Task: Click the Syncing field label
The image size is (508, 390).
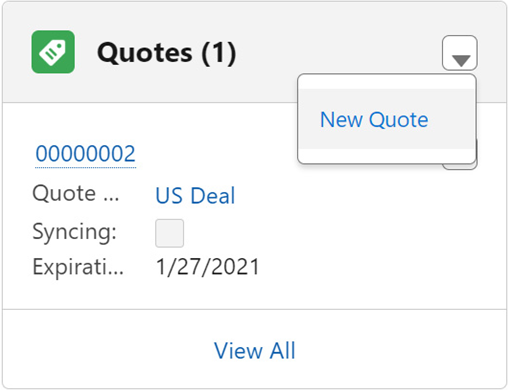Action: click(x=74, y=231)
